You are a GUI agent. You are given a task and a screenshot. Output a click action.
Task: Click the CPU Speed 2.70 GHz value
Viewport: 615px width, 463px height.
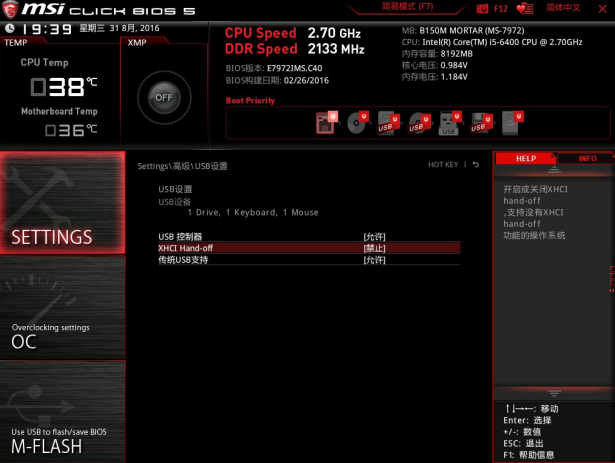pos(334,33)
